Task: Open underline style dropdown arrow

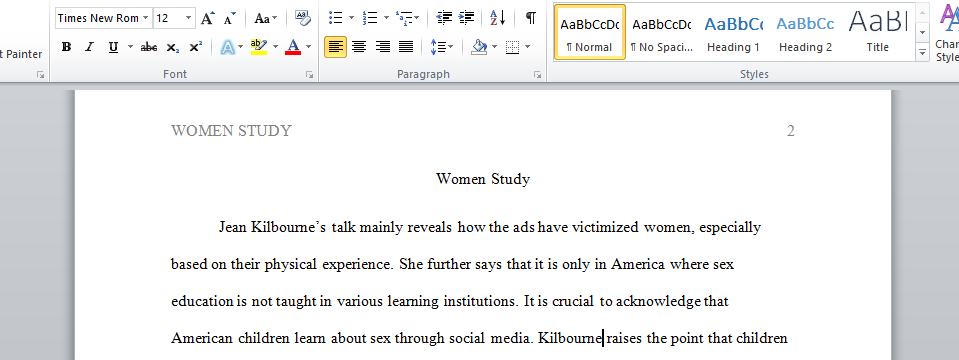Action: click(130, 47)
